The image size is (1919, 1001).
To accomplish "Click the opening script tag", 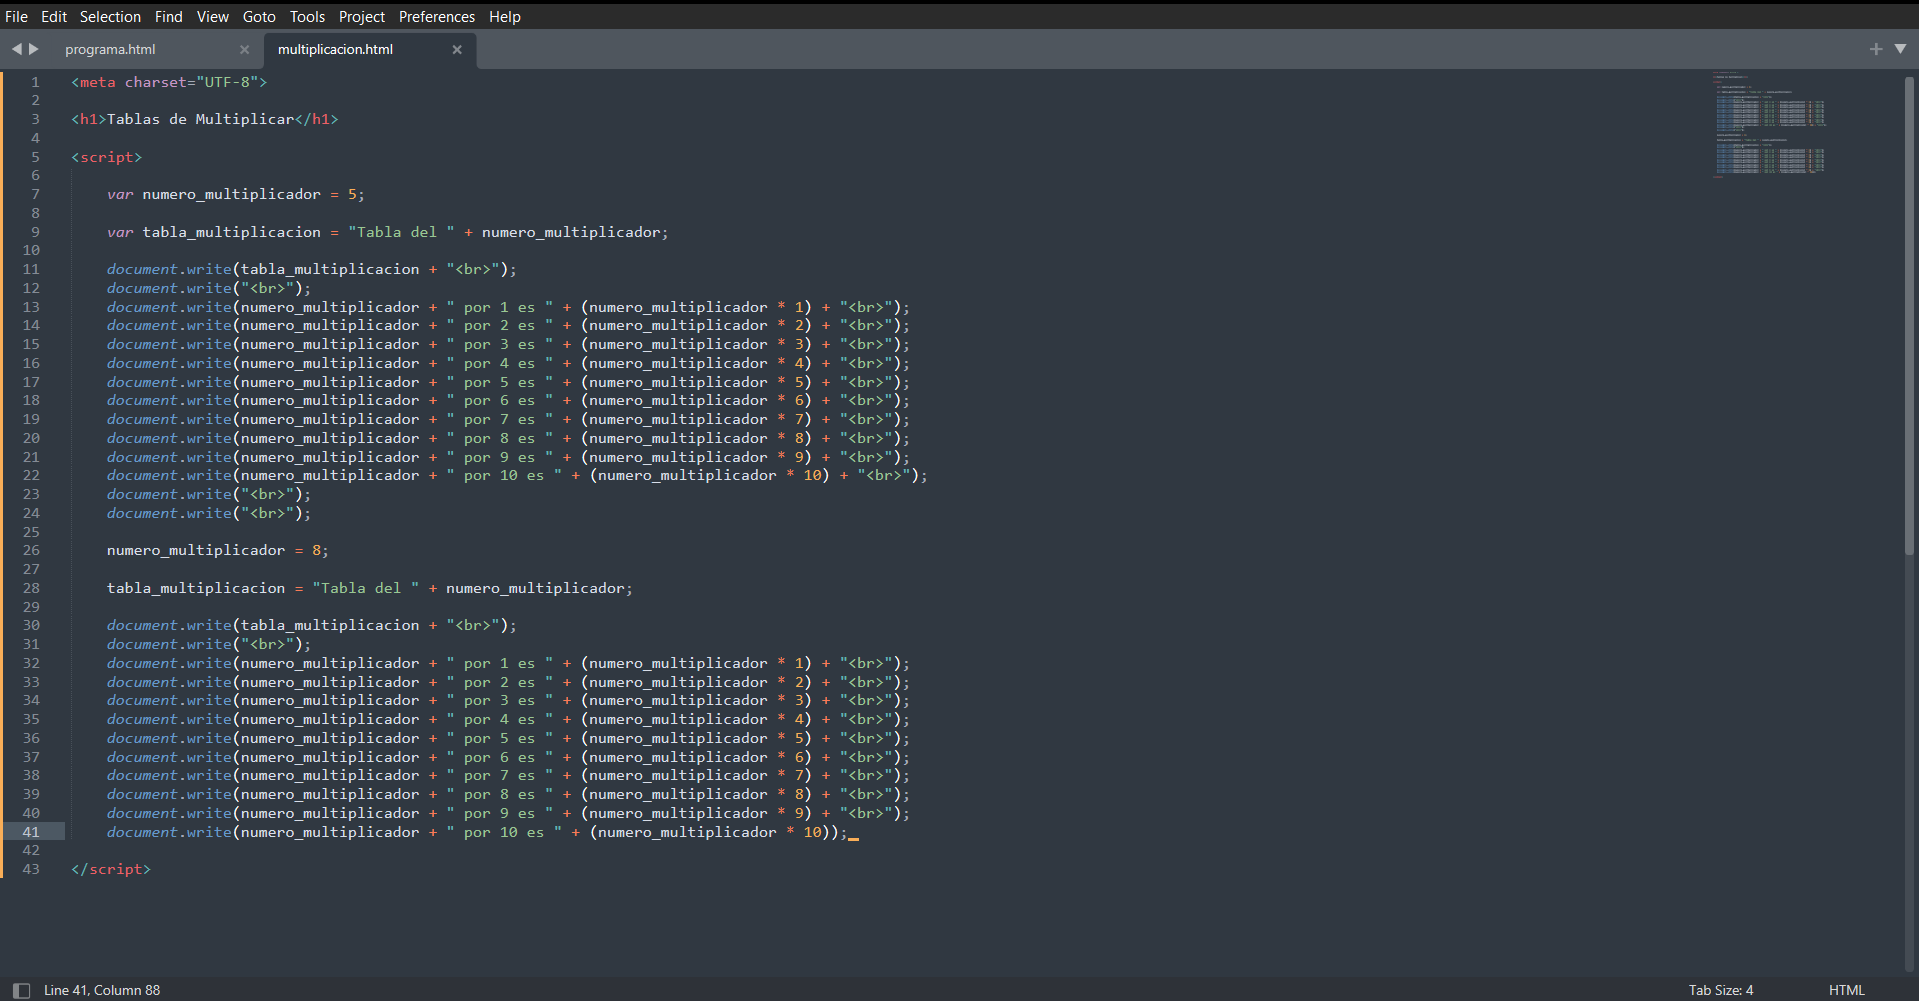I will 106,157.
